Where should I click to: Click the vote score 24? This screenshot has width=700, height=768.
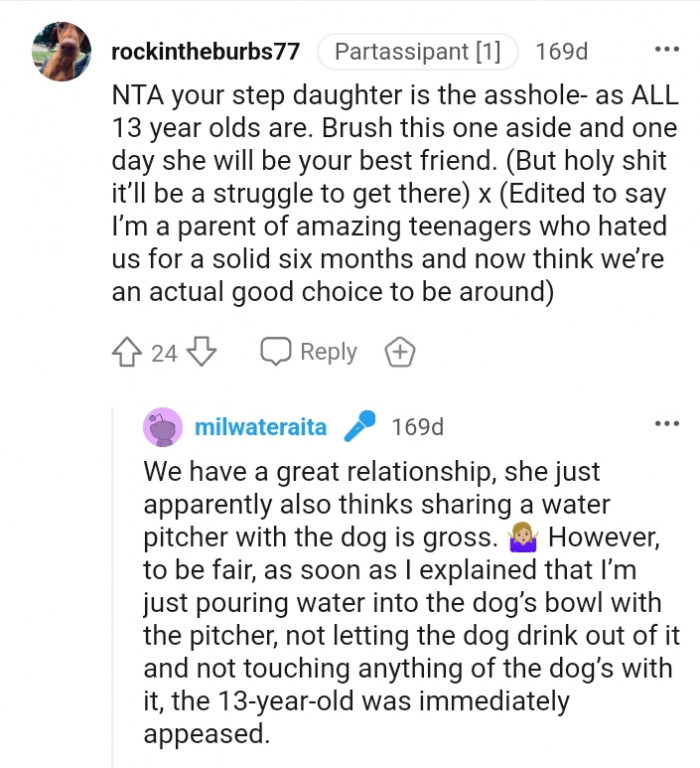(164, 352)
